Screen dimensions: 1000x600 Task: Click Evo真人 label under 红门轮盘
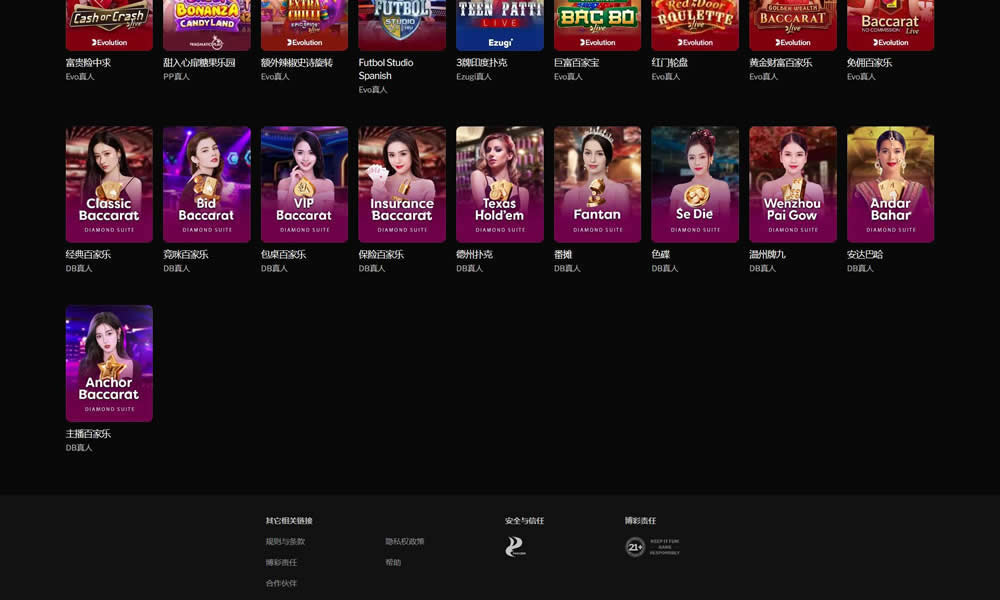click(x=666, y=77)
